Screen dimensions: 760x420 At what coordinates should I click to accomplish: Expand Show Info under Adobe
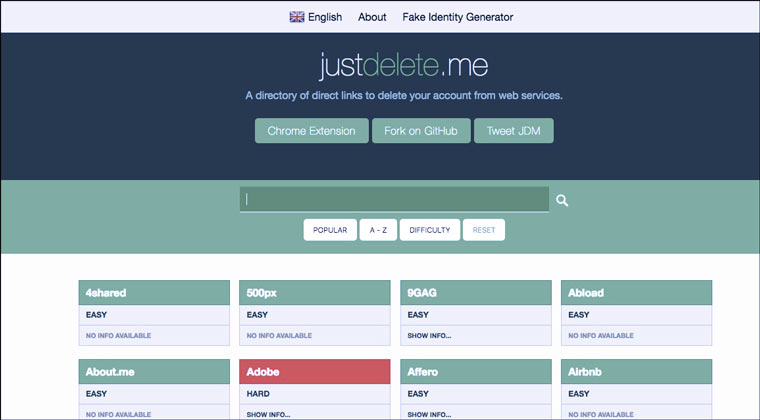pos(269,412)
